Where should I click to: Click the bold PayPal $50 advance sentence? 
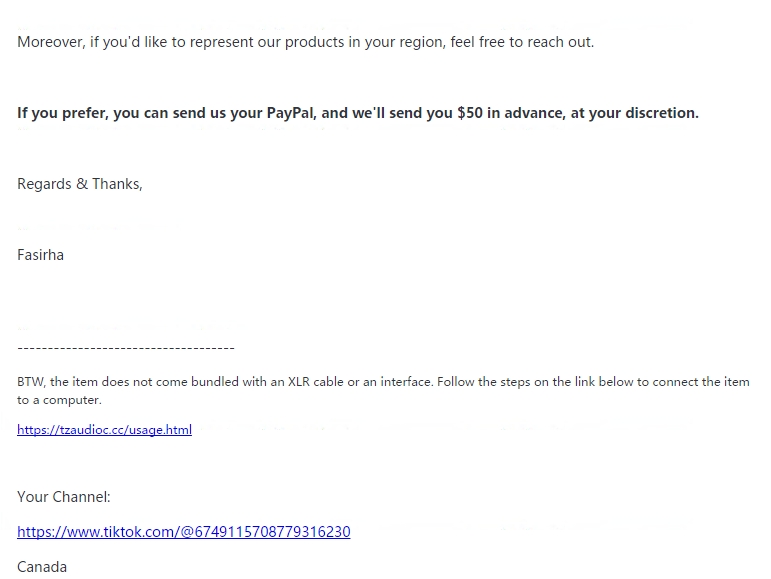click(358, 113)
